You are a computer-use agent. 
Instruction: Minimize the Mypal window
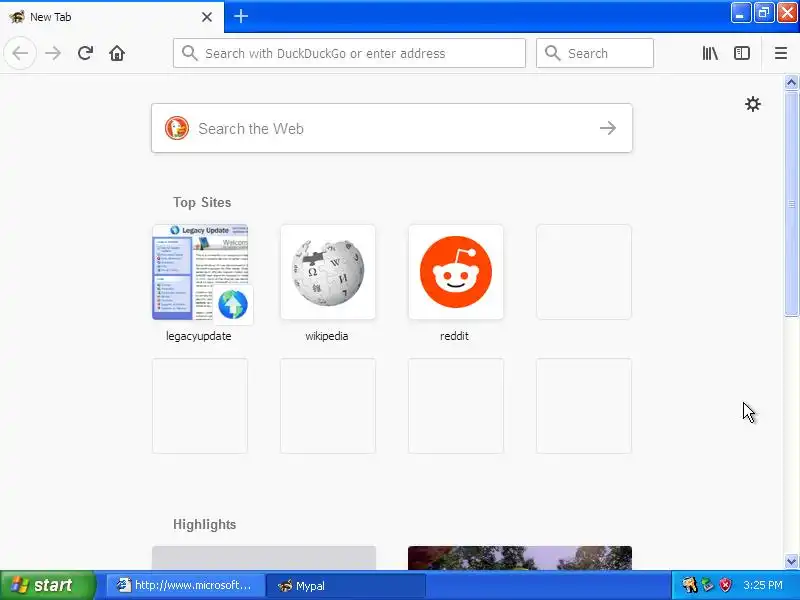click(x=740, y=13)
